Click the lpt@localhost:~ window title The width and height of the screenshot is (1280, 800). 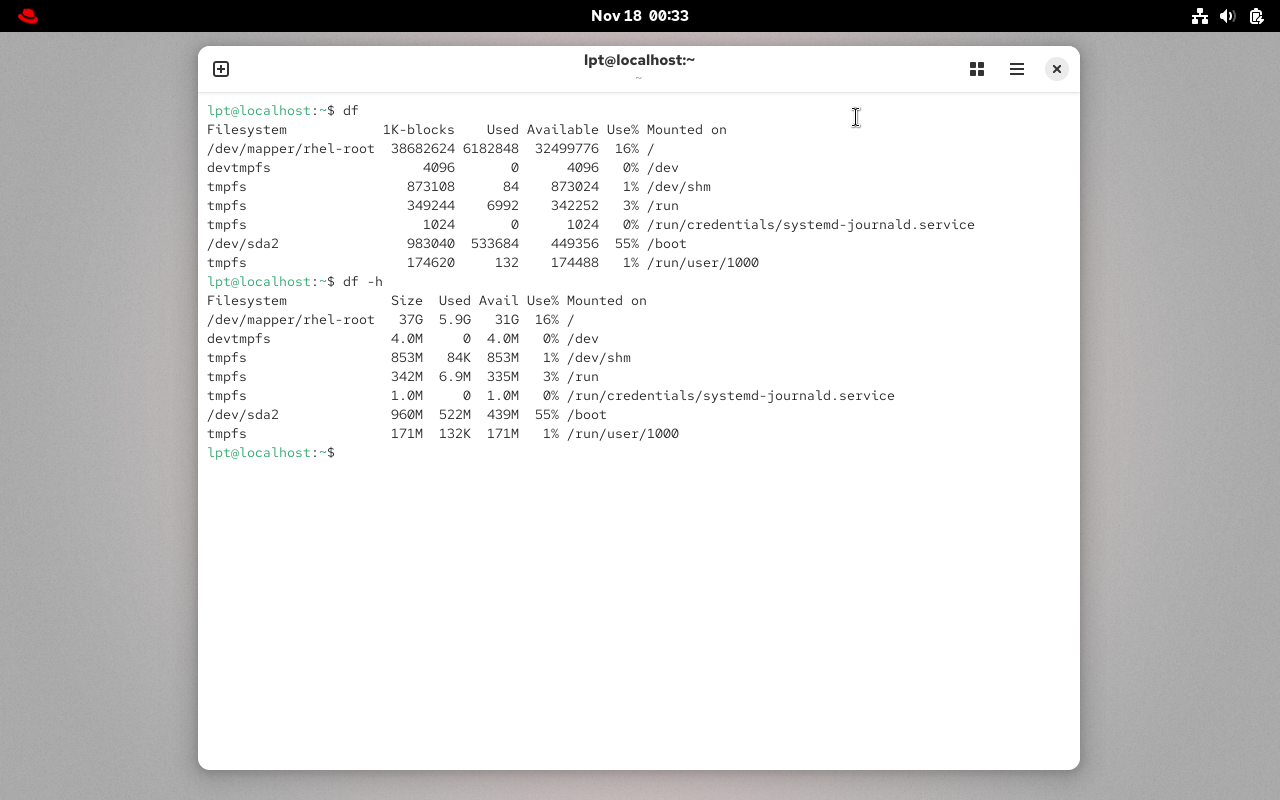[x=639, y=60]
